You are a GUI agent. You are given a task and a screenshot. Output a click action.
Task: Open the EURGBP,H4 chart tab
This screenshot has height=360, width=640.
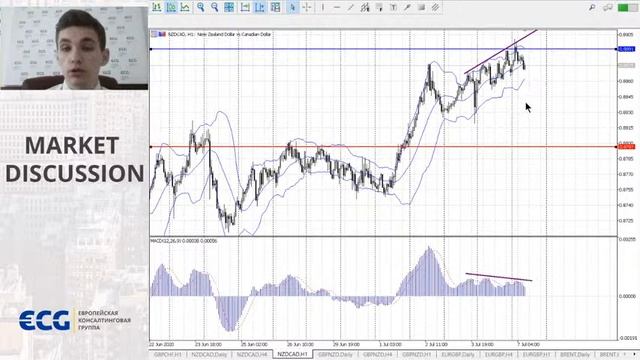click(x=499, y=354)
